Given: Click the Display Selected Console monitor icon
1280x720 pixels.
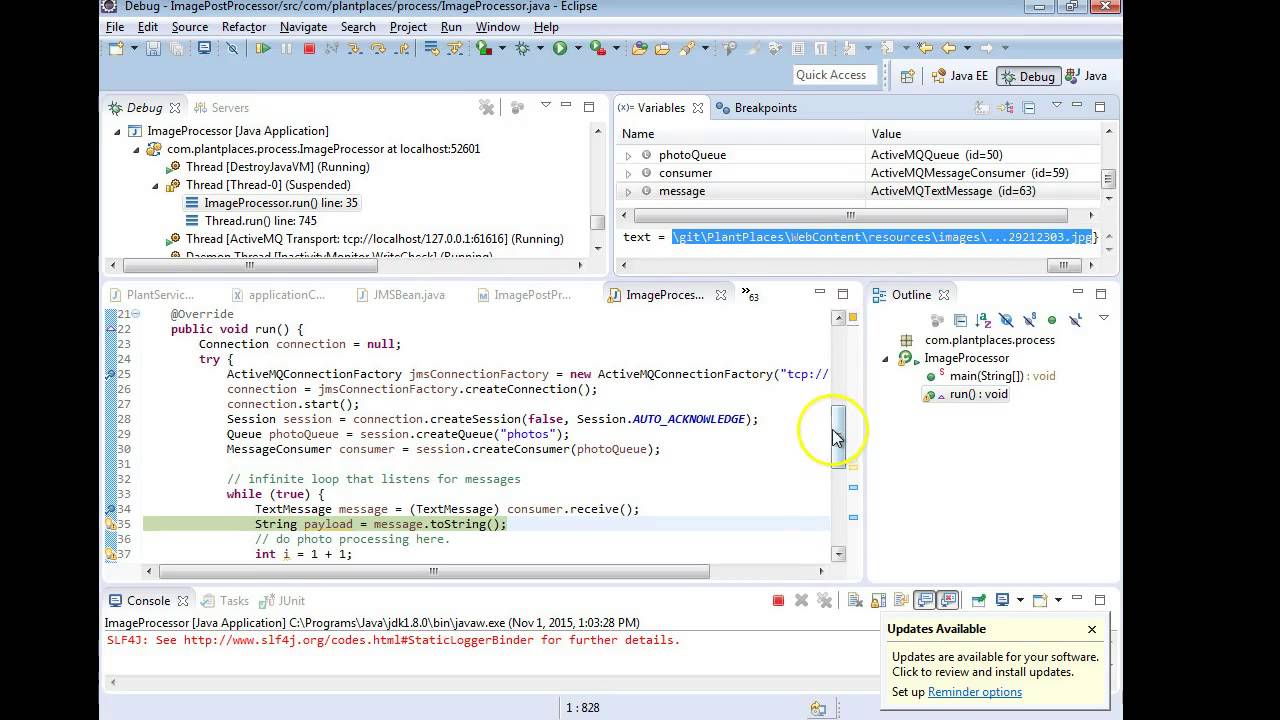Looking at the screenshot, I should tap(1002, 601).
